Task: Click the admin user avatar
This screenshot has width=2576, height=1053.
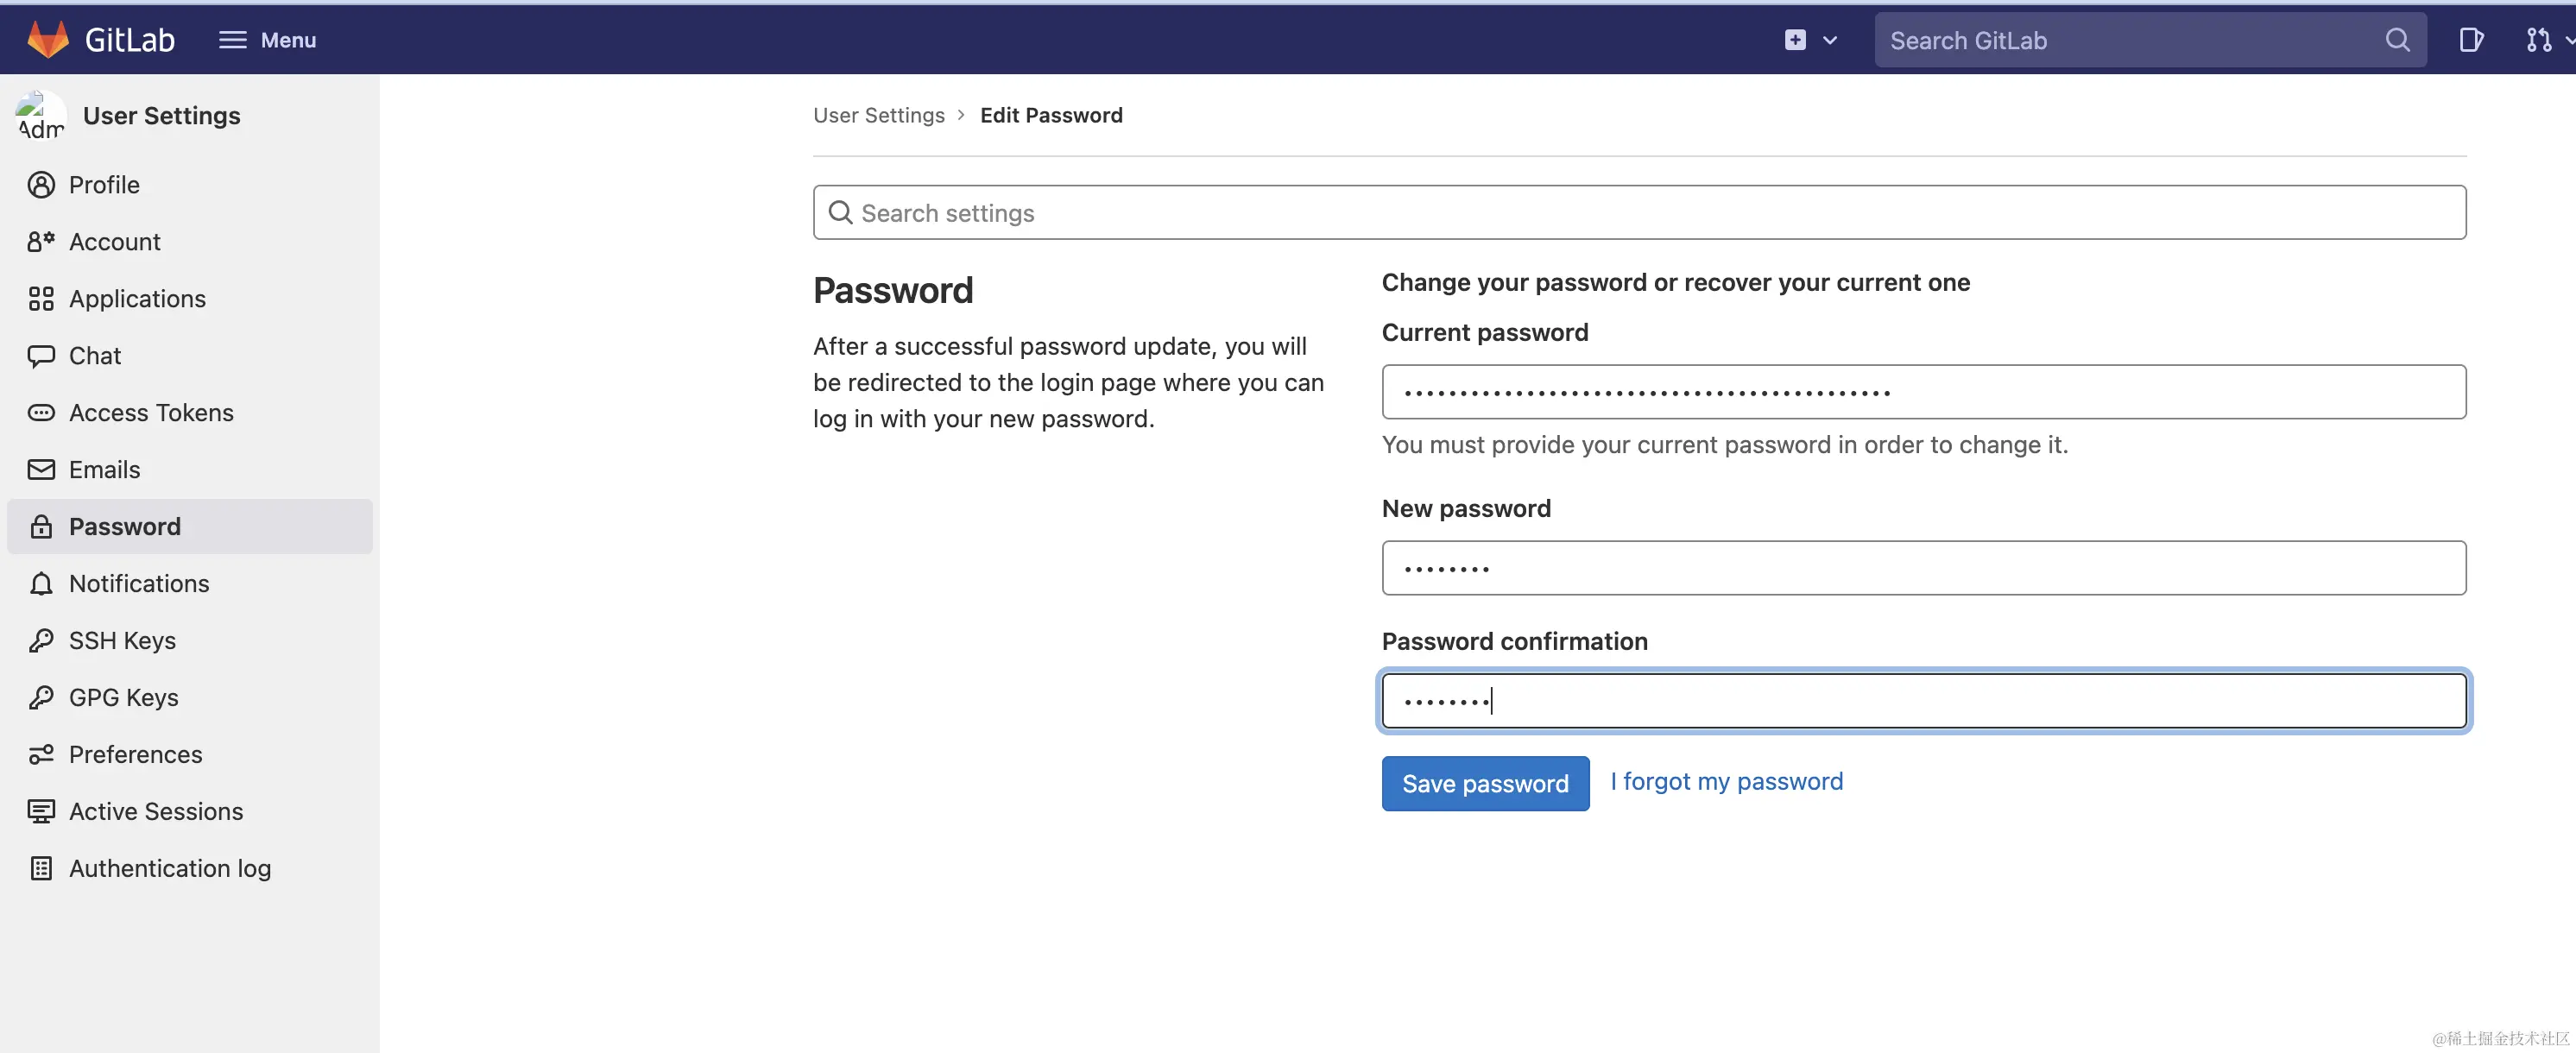Action: (40, 116)
